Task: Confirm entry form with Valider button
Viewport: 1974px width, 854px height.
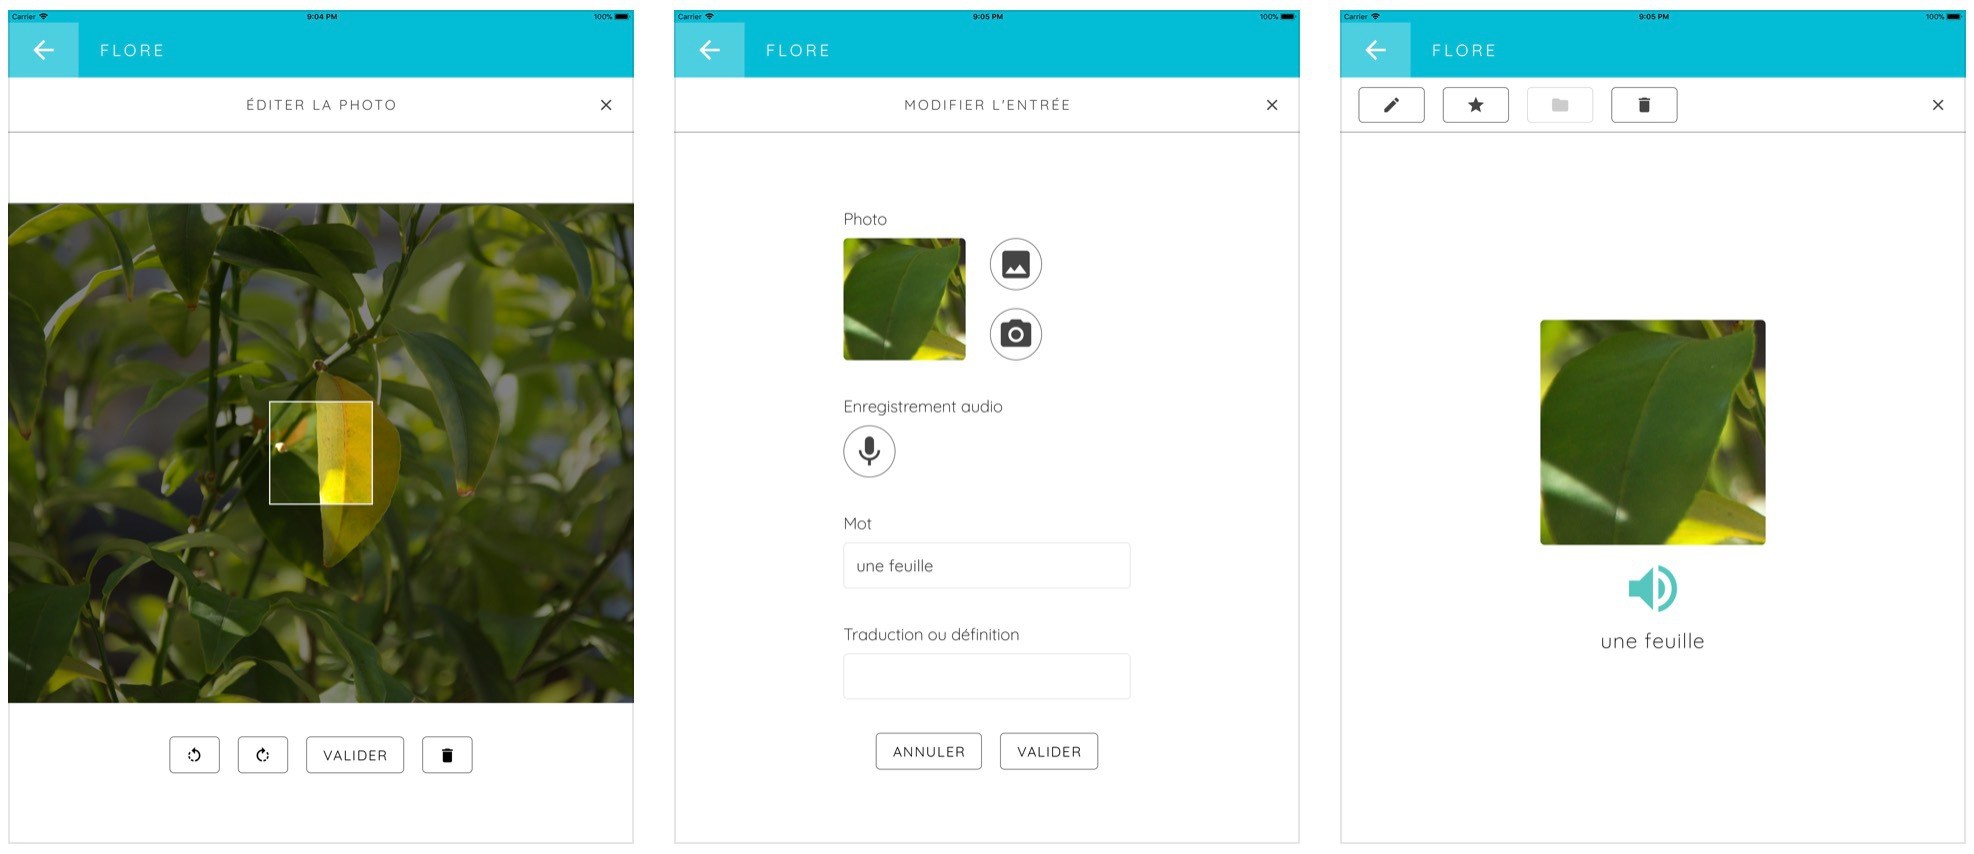Action: [1049, 751]
